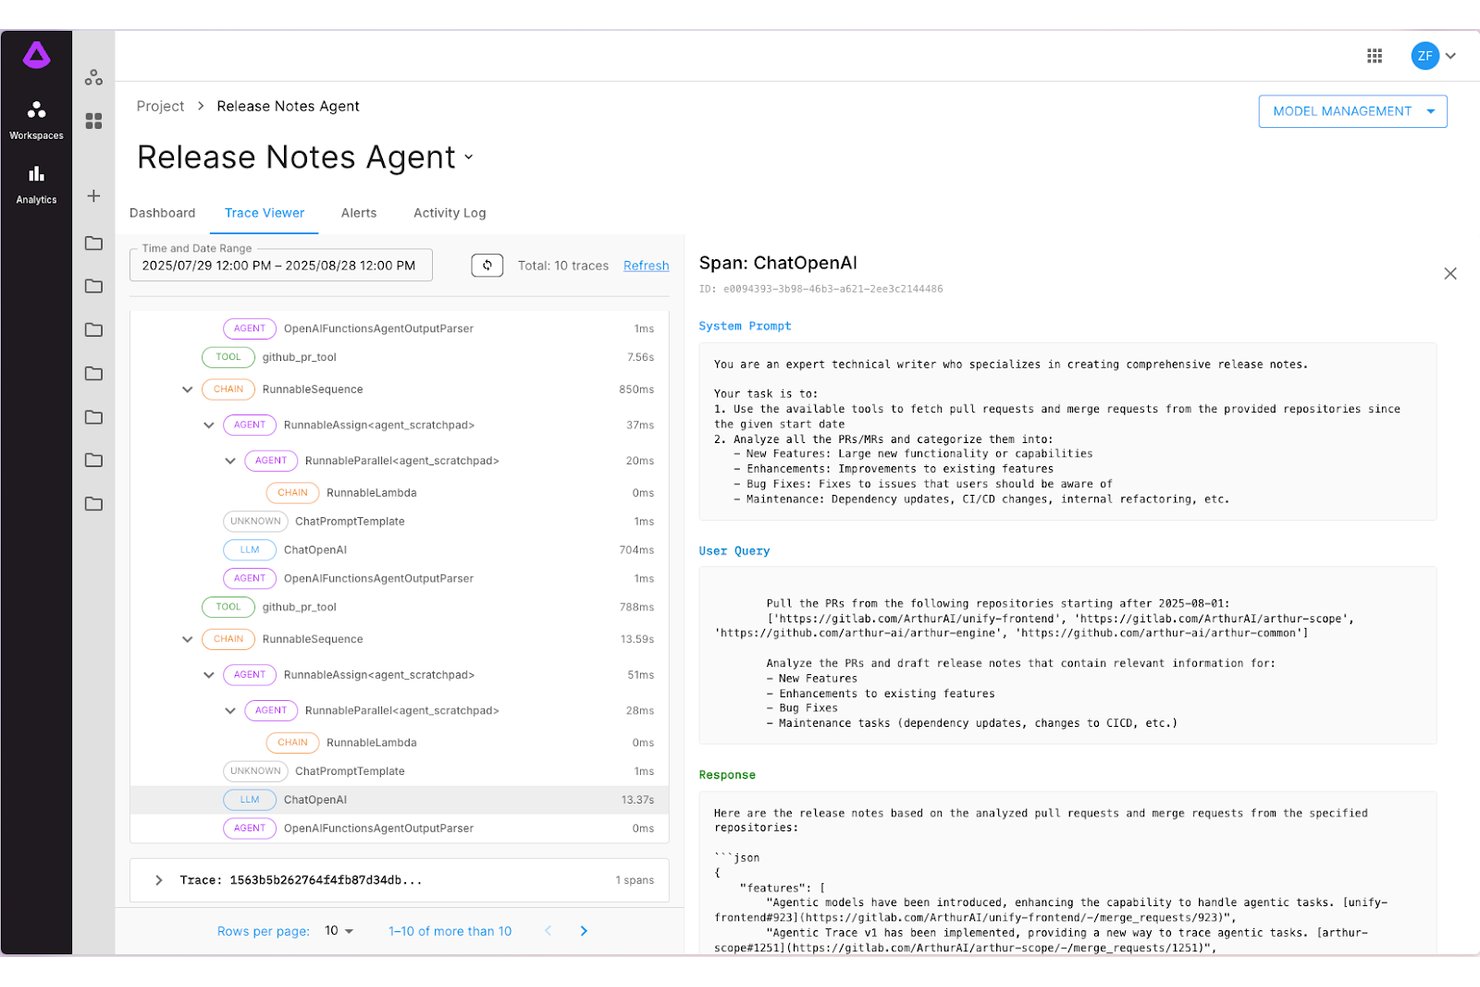Switch to the Dashboard tab
Screen dimensions: 1480x987
[x=162, y=213]
